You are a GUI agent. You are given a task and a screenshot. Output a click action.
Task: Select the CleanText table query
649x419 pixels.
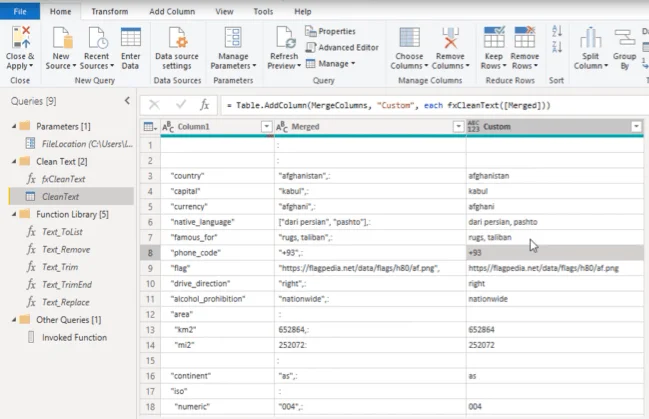71,196
